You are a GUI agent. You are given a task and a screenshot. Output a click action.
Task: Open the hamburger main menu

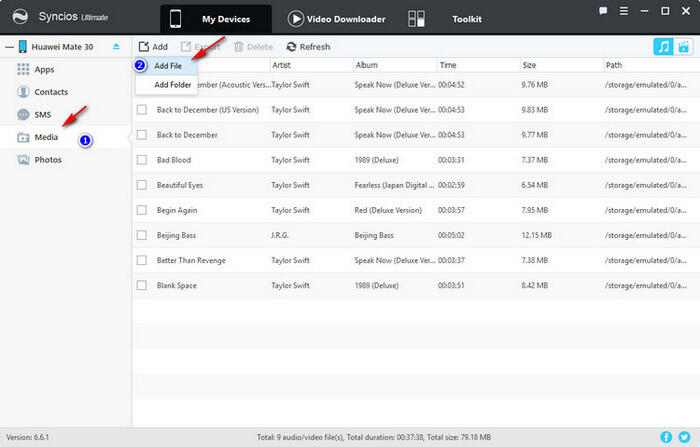tap(624, 11)
